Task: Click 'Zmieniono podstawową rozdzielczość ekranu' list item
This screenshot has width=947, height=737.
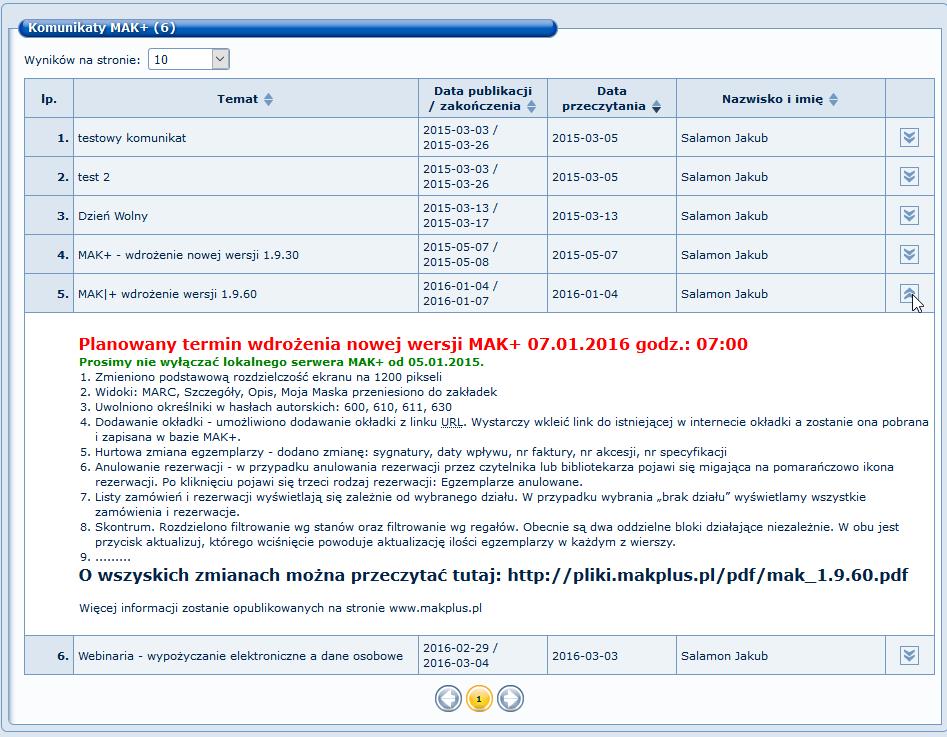Action: [x=268, y=378]
